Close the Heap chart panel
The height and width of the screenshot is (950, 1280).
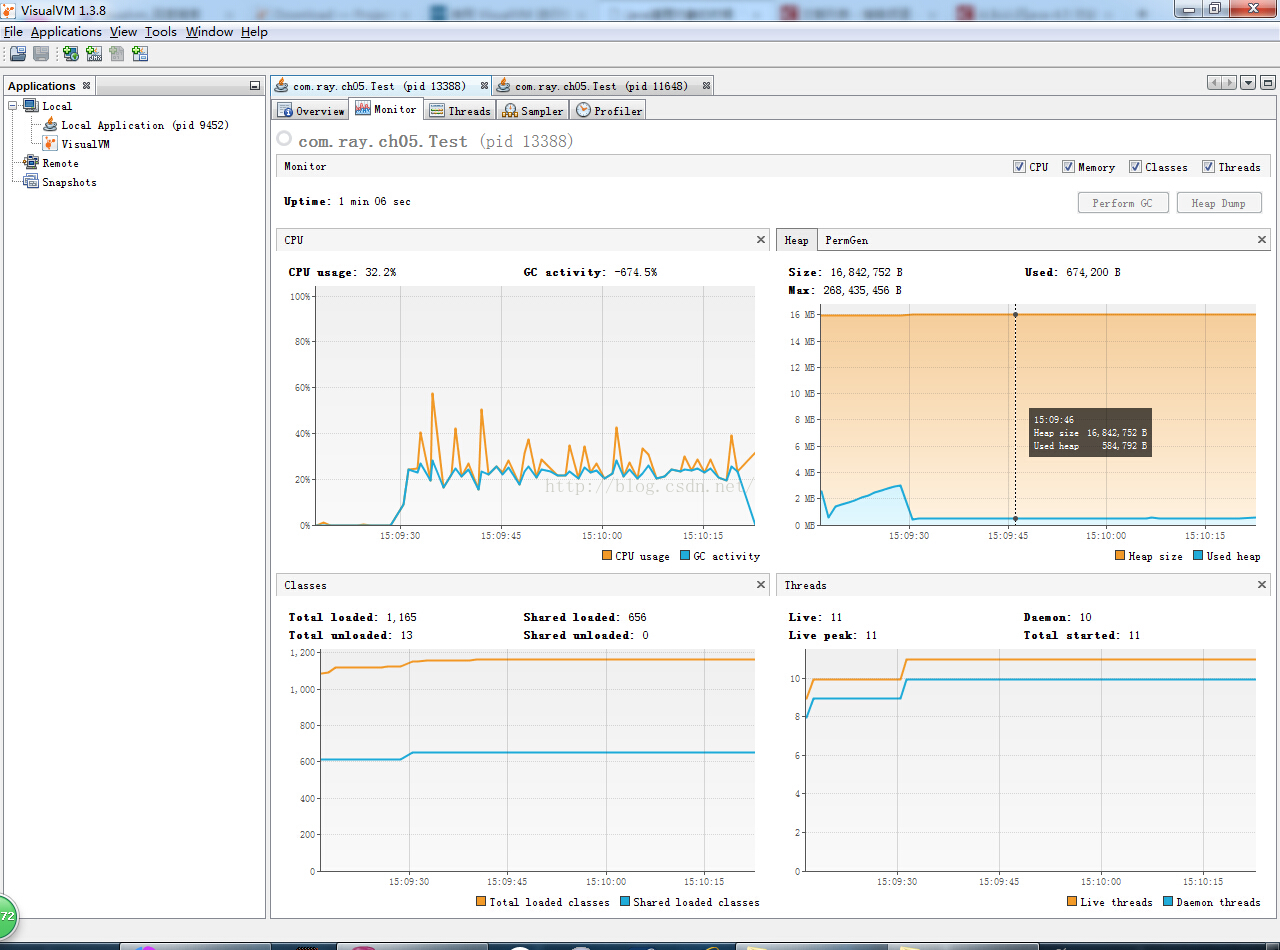tap(1262, 240)
